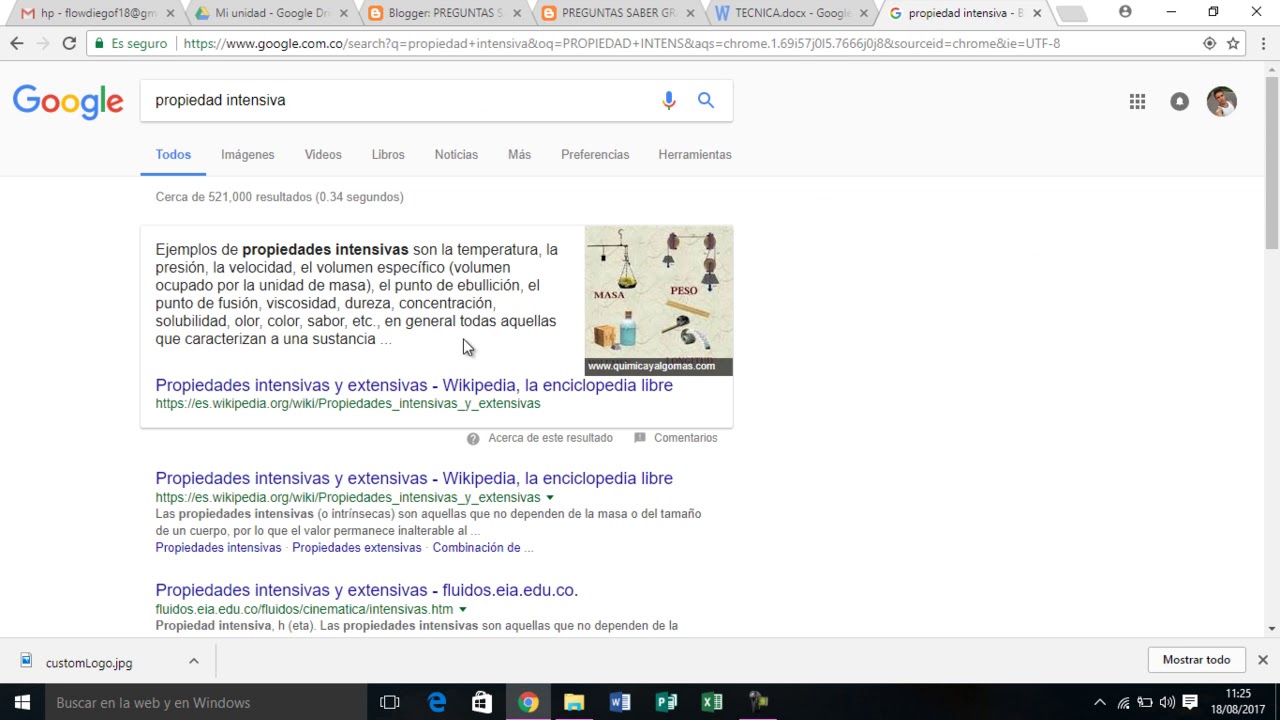Image resolution: width=1280 pixels, height=720 pixels.
Task: Open the Más search filter menu
Action: (x=519, y=155)
